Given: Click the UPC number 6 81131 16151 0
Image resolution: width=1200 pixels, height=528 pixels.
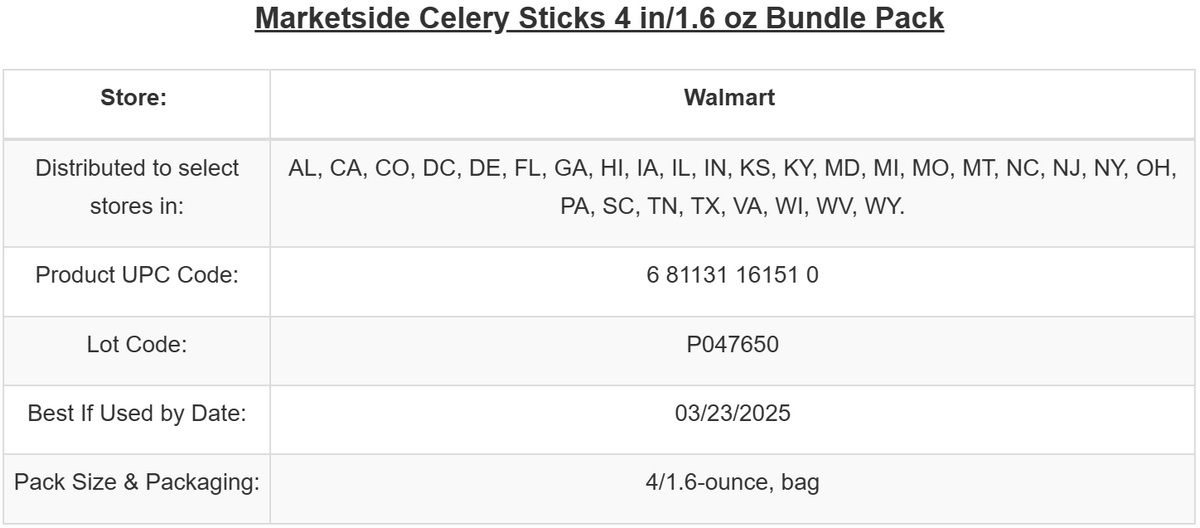Looking at the screenshot, I should 732,275.
